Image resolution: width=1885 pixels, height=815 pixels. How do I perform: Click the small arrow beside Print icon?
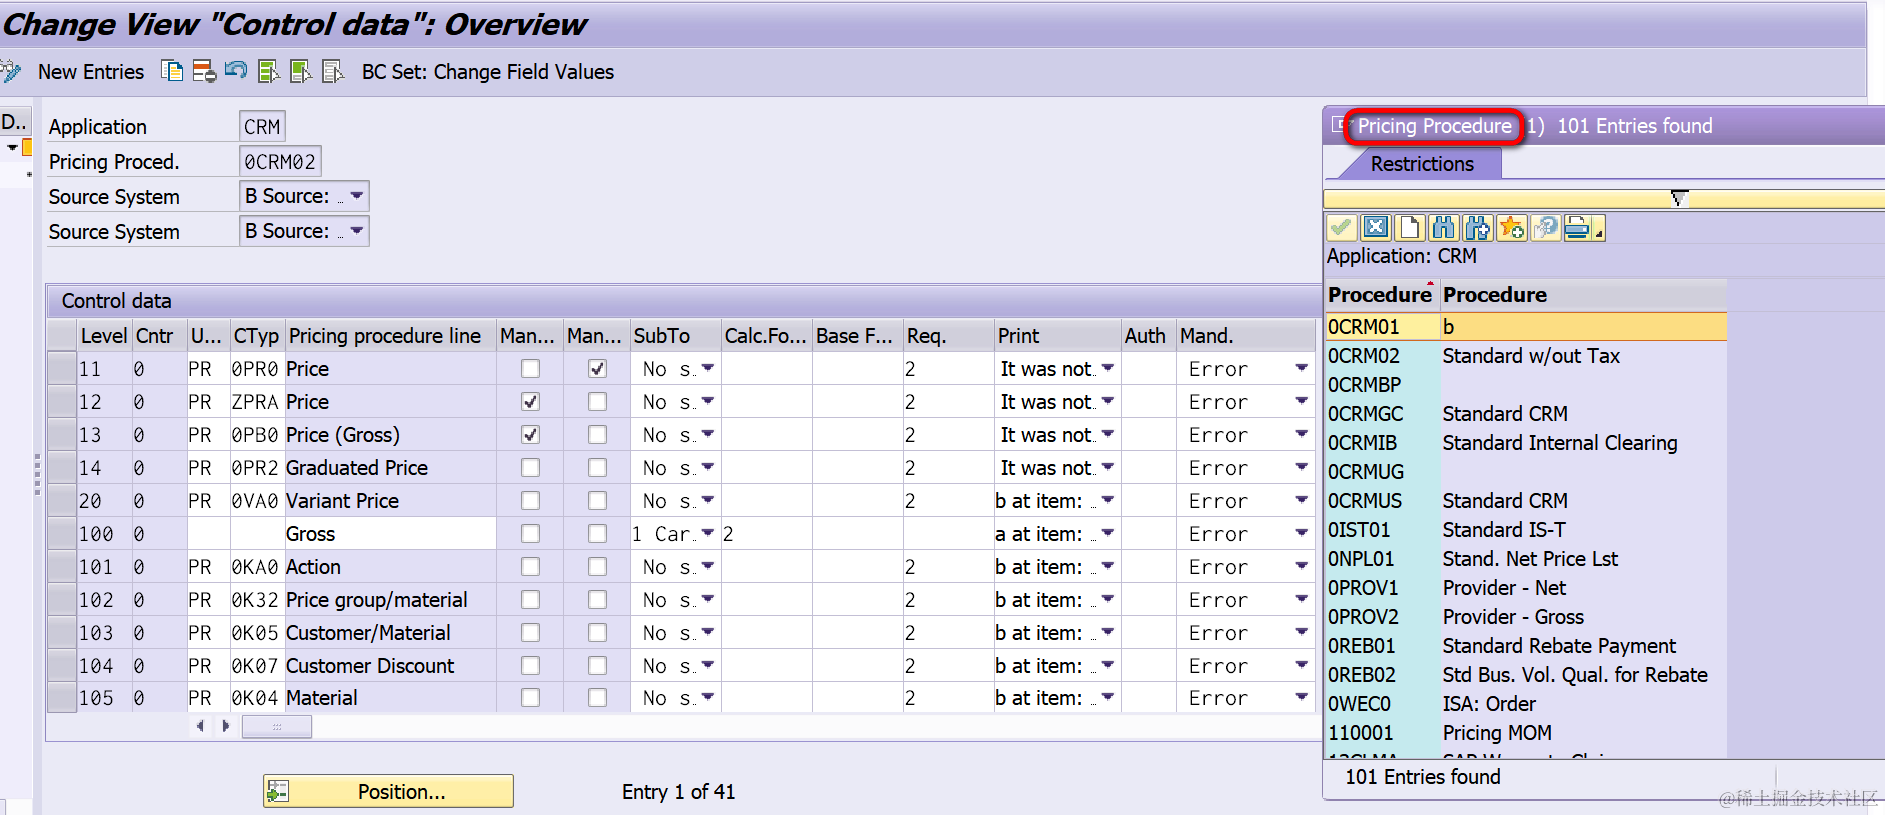coord(1598,234)
